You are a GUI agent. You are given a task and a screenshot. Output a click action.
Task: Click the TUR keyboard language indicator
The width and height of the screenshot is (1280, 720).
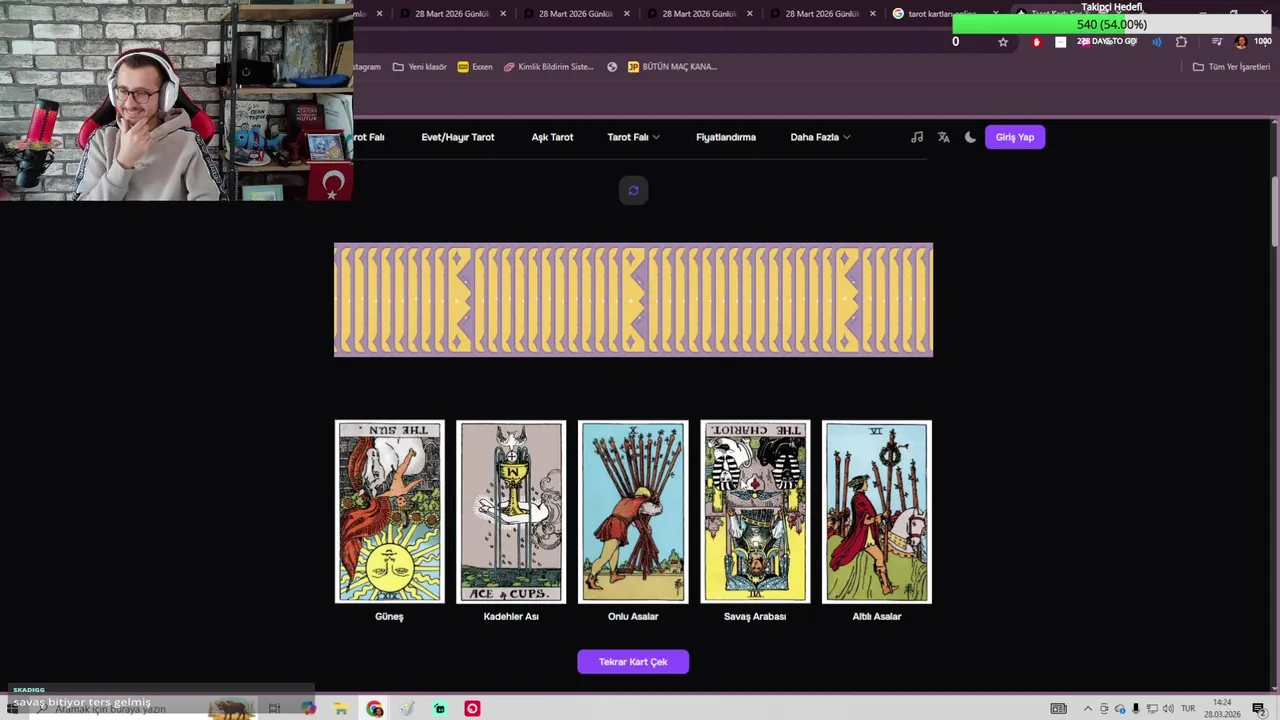[x=1188, y=709]
